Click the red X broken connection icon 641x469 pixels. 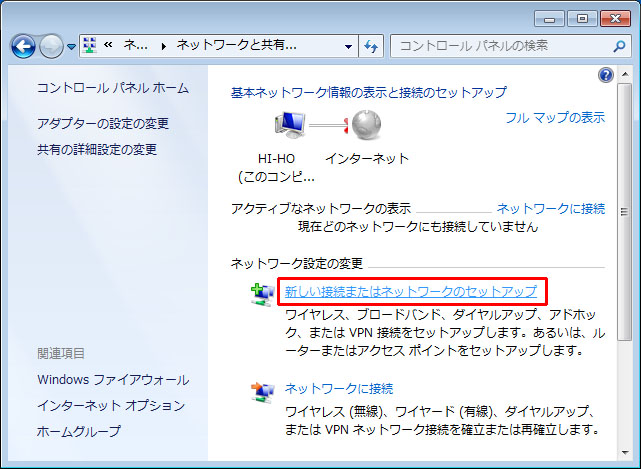coord(346,126)
